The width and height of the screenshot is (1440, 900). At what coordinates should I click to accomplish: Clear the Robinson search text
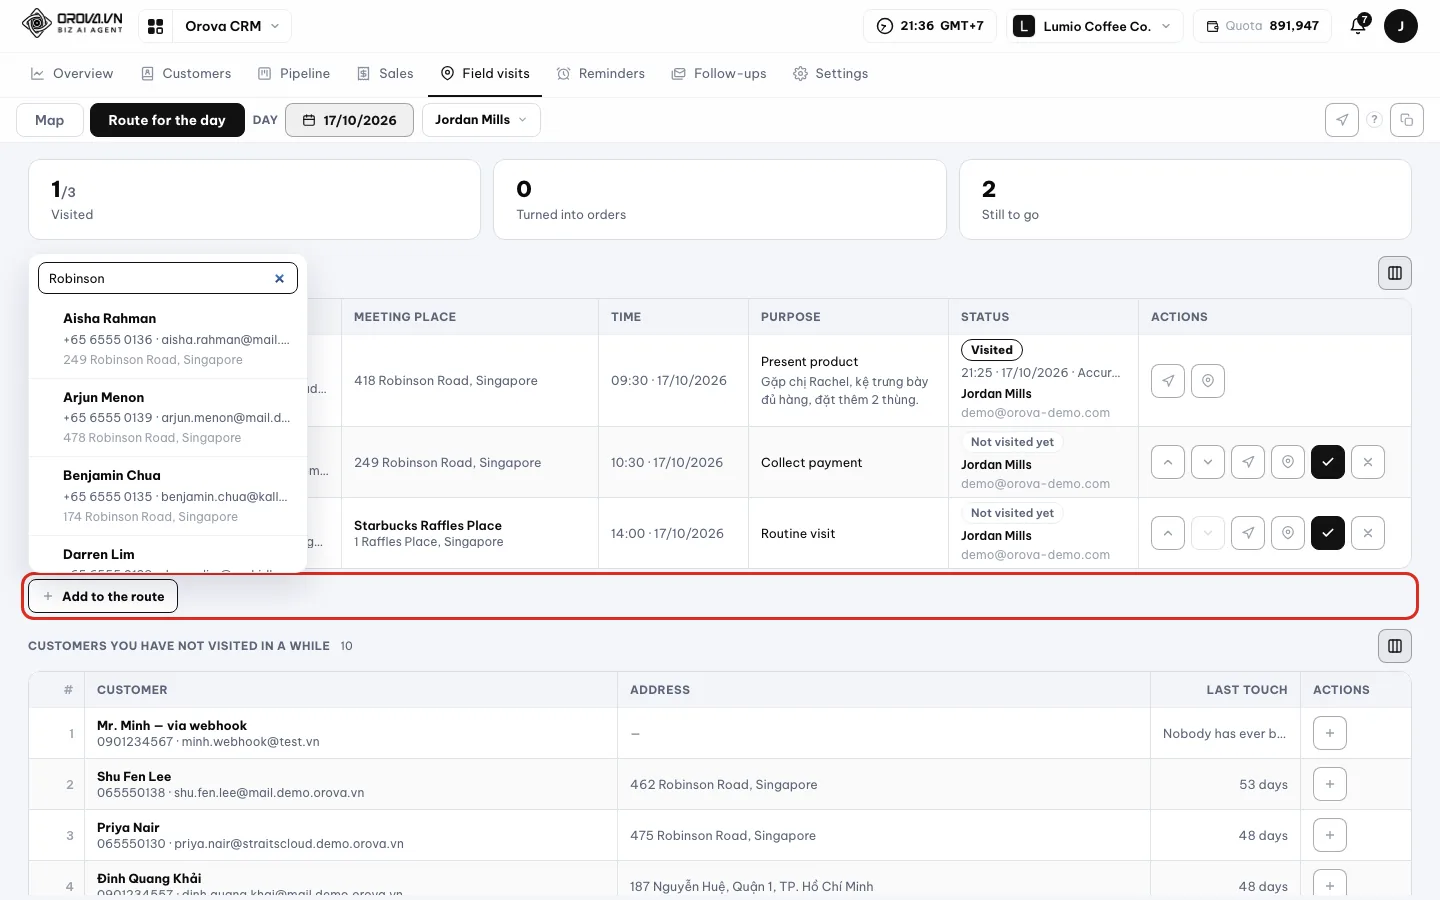[x=280, y=279]
